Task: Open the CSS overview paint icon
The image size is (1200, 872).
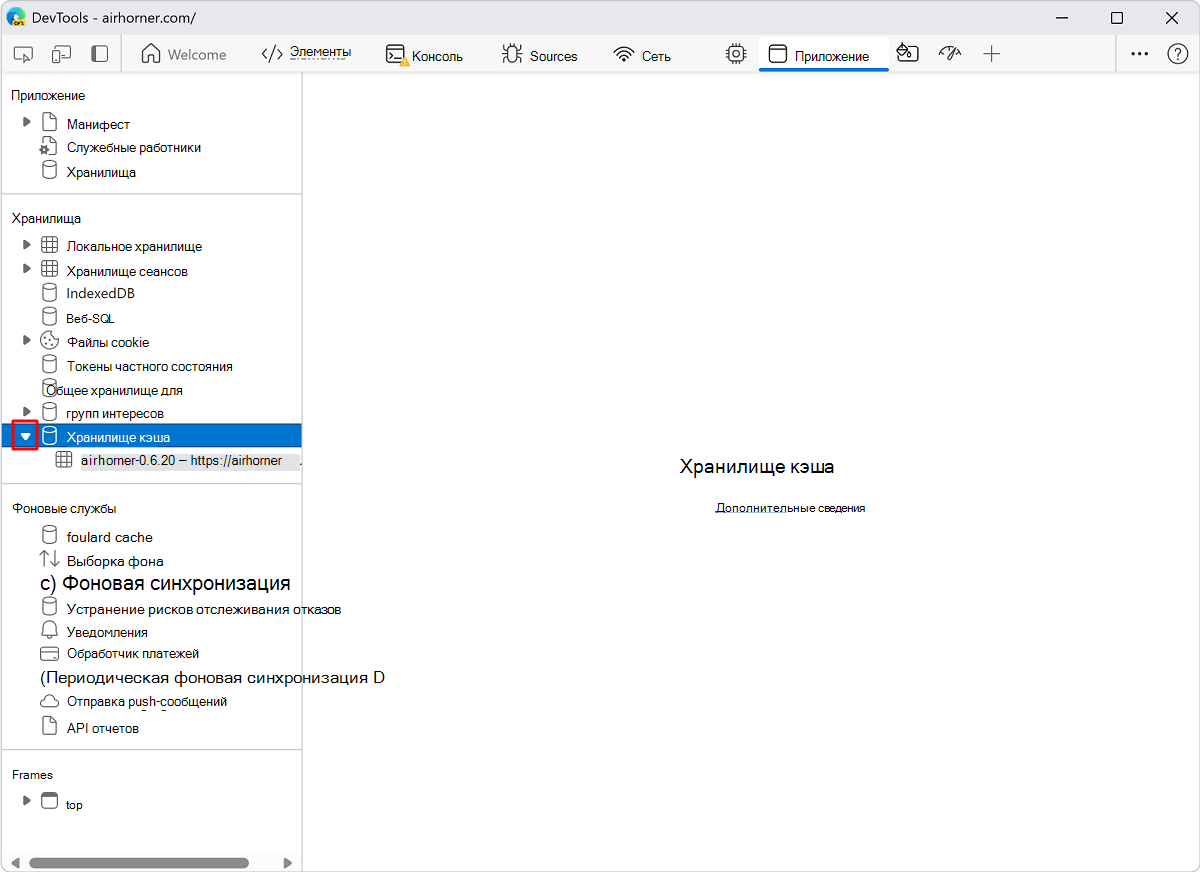Action: click(907, 53)
